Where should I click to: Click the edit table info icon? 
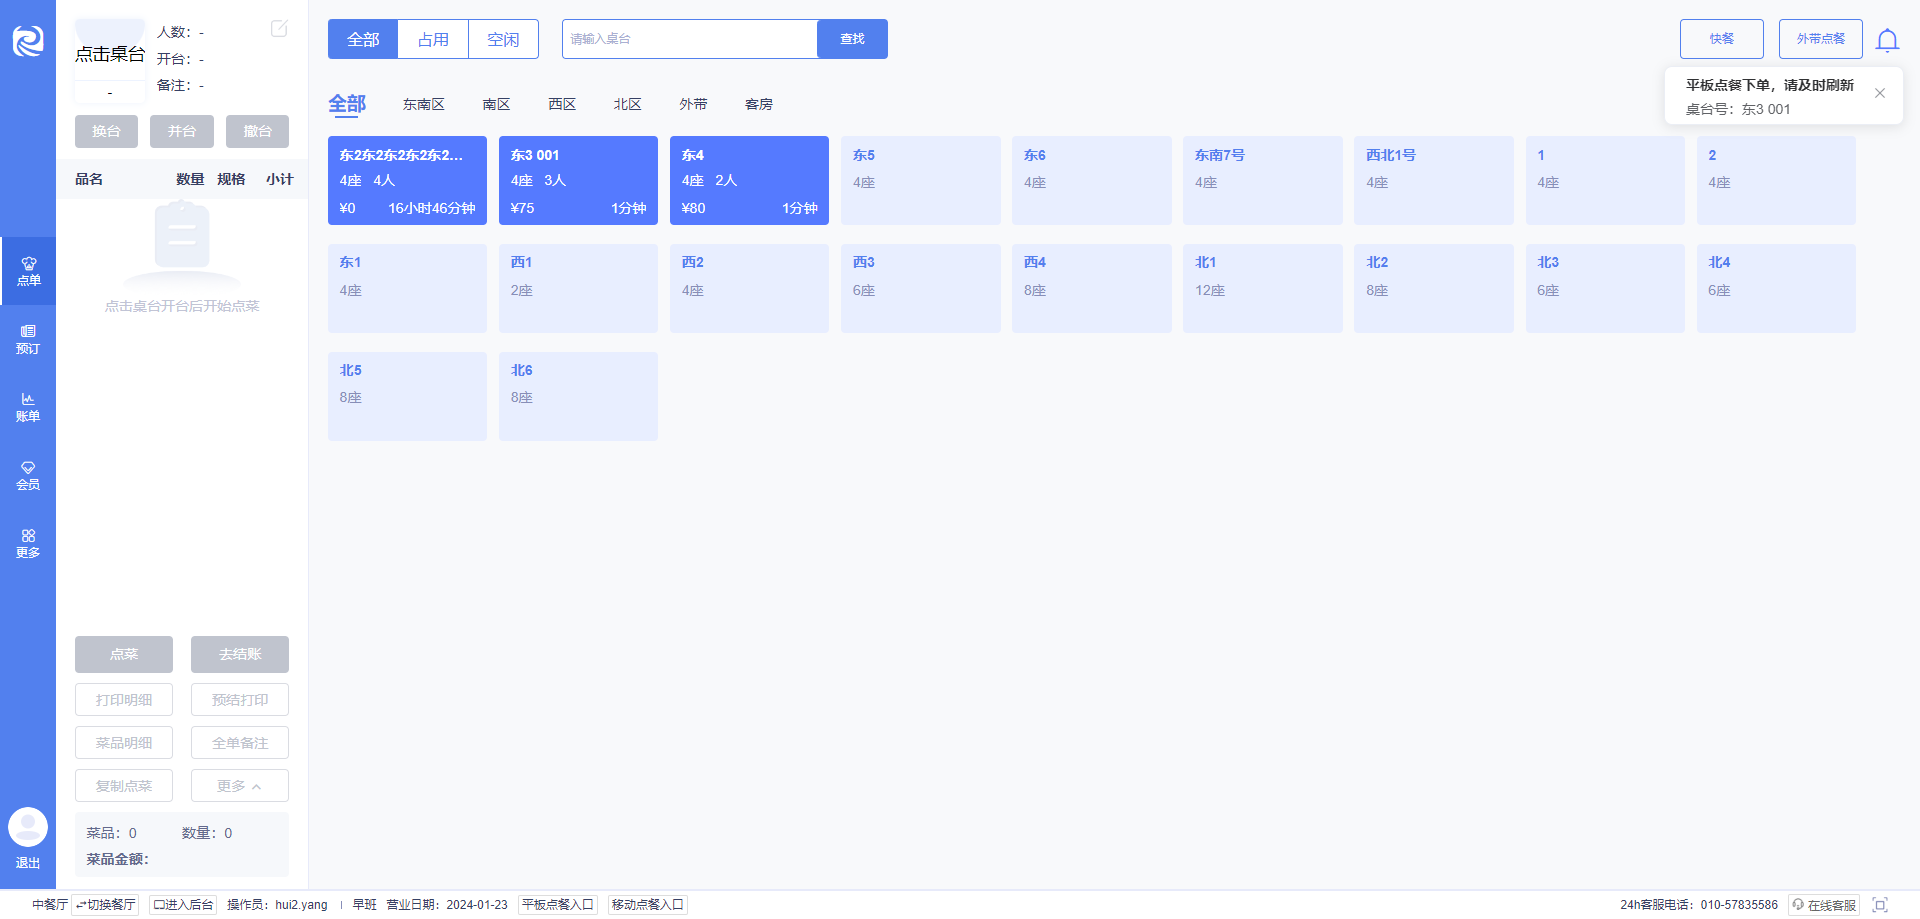point(279,29)
